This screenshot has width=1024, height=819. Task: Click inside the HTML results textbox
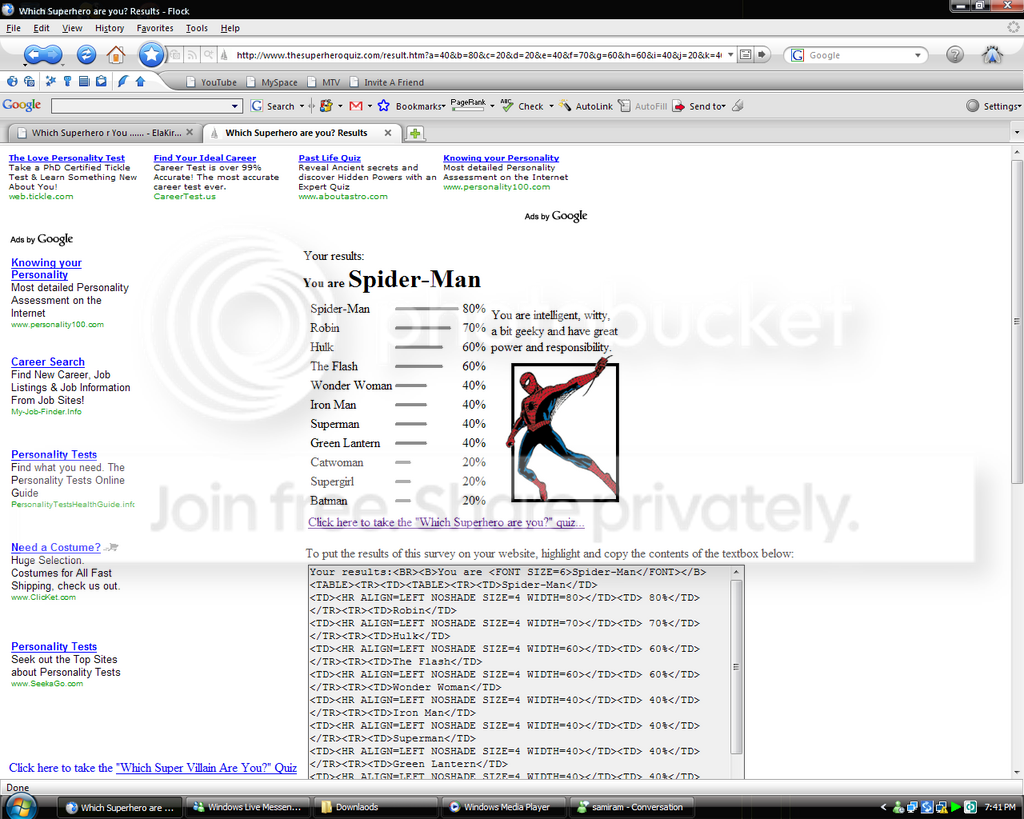coord(519,672)
